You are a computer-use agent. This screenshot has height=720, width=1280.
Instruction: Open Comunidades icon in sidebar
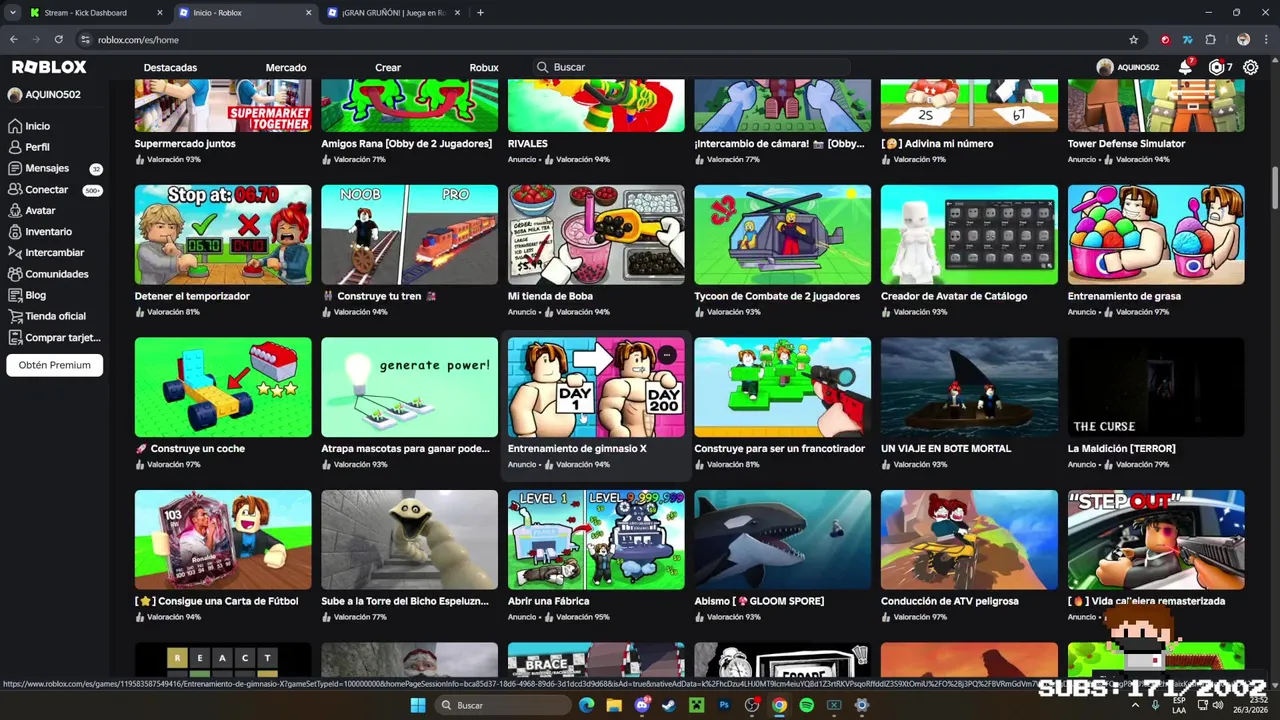[15, 274]
